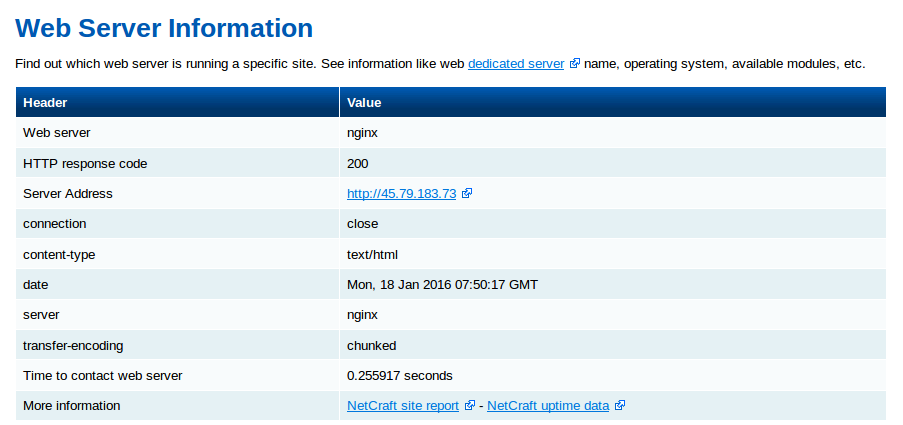
Task: Click the date value Mon, 18 Jan 2016
Action: pyautogui.click(x=442, y=285)
